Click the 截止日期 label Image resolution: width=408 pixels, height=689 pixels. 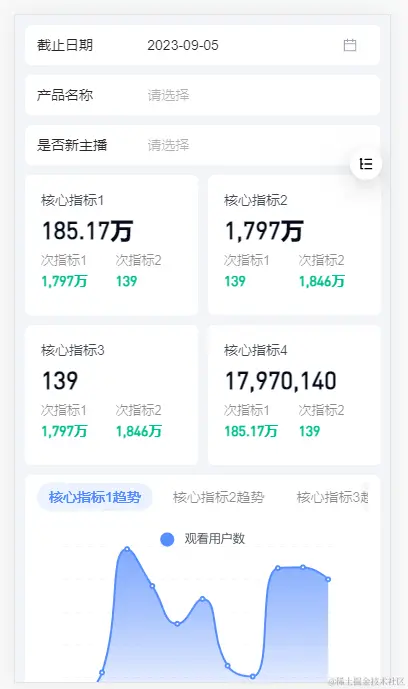click(65, 45)
